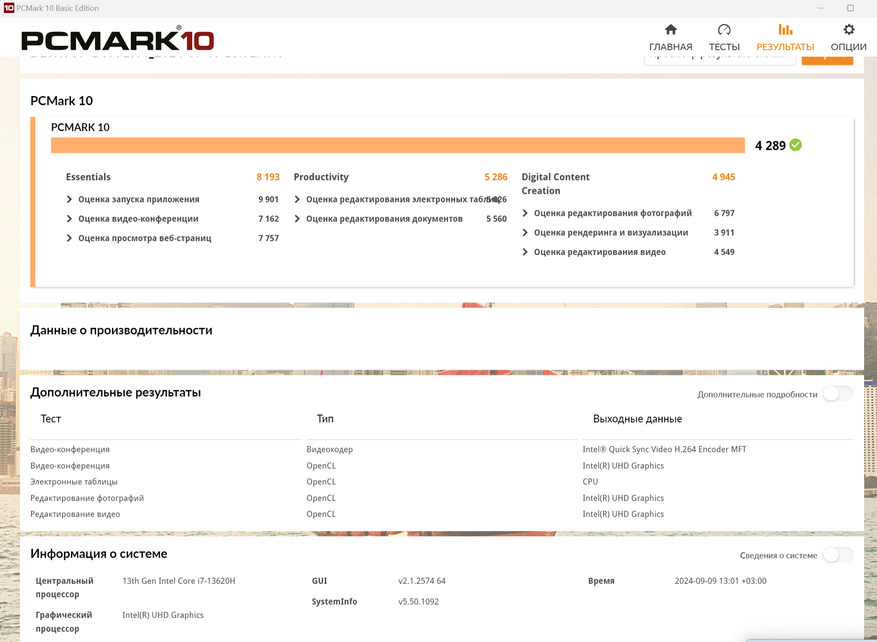Viewport: 877px width, 642px height.
Task: Click the green valid score checkmark
Action: point(795,145)
